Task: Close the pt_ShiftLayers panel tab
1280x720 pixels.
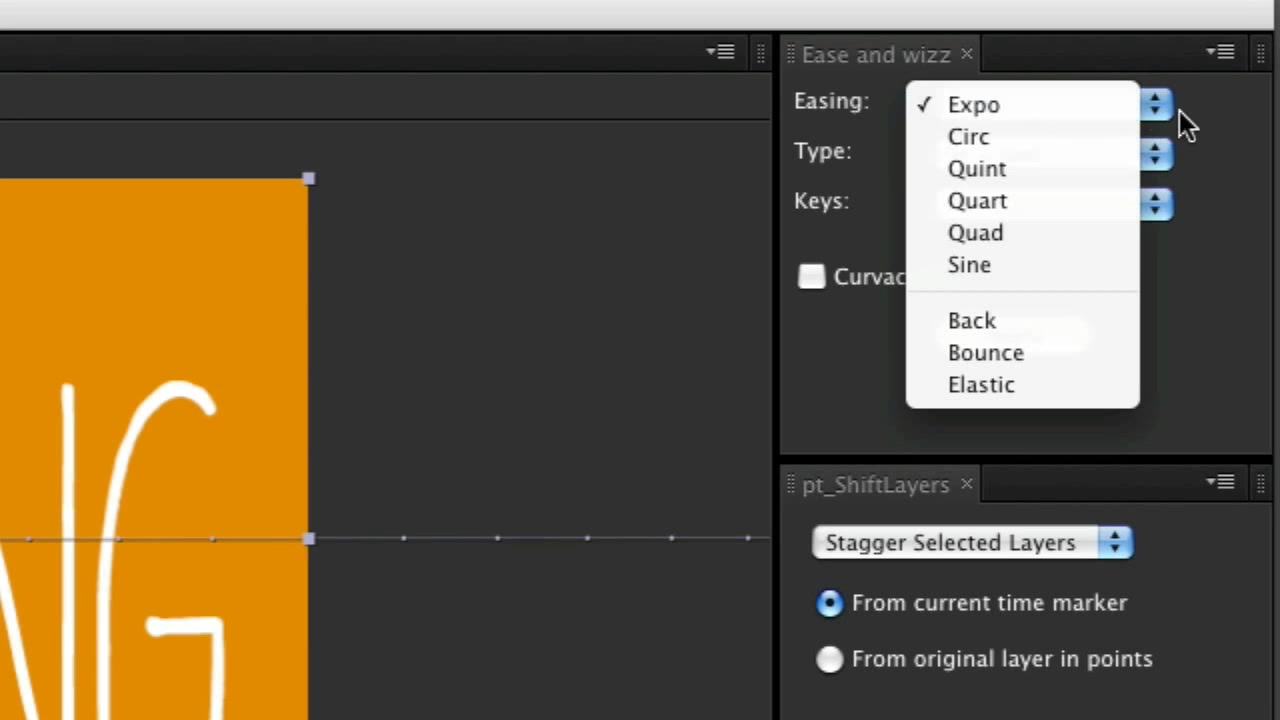Action: pyautogui.click(x=966, y=484)
